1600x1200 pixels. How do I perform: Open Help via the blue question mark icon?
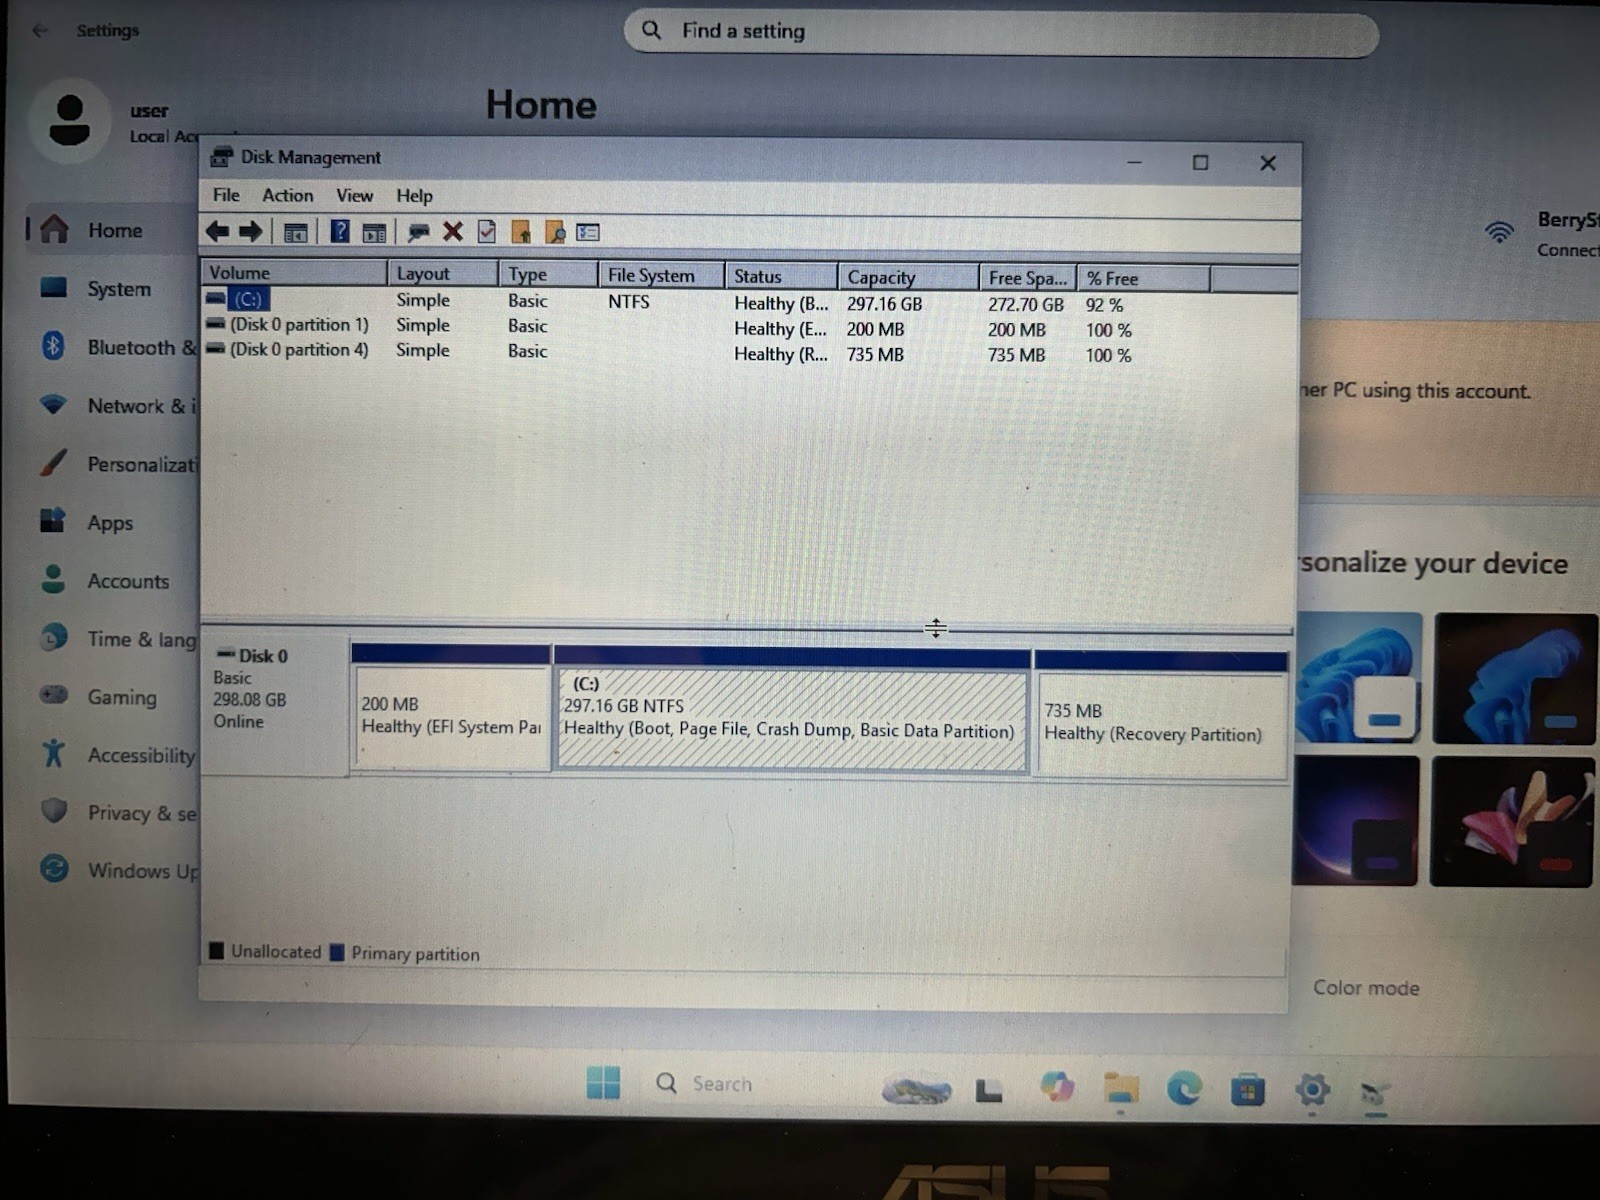click(340, 232)
